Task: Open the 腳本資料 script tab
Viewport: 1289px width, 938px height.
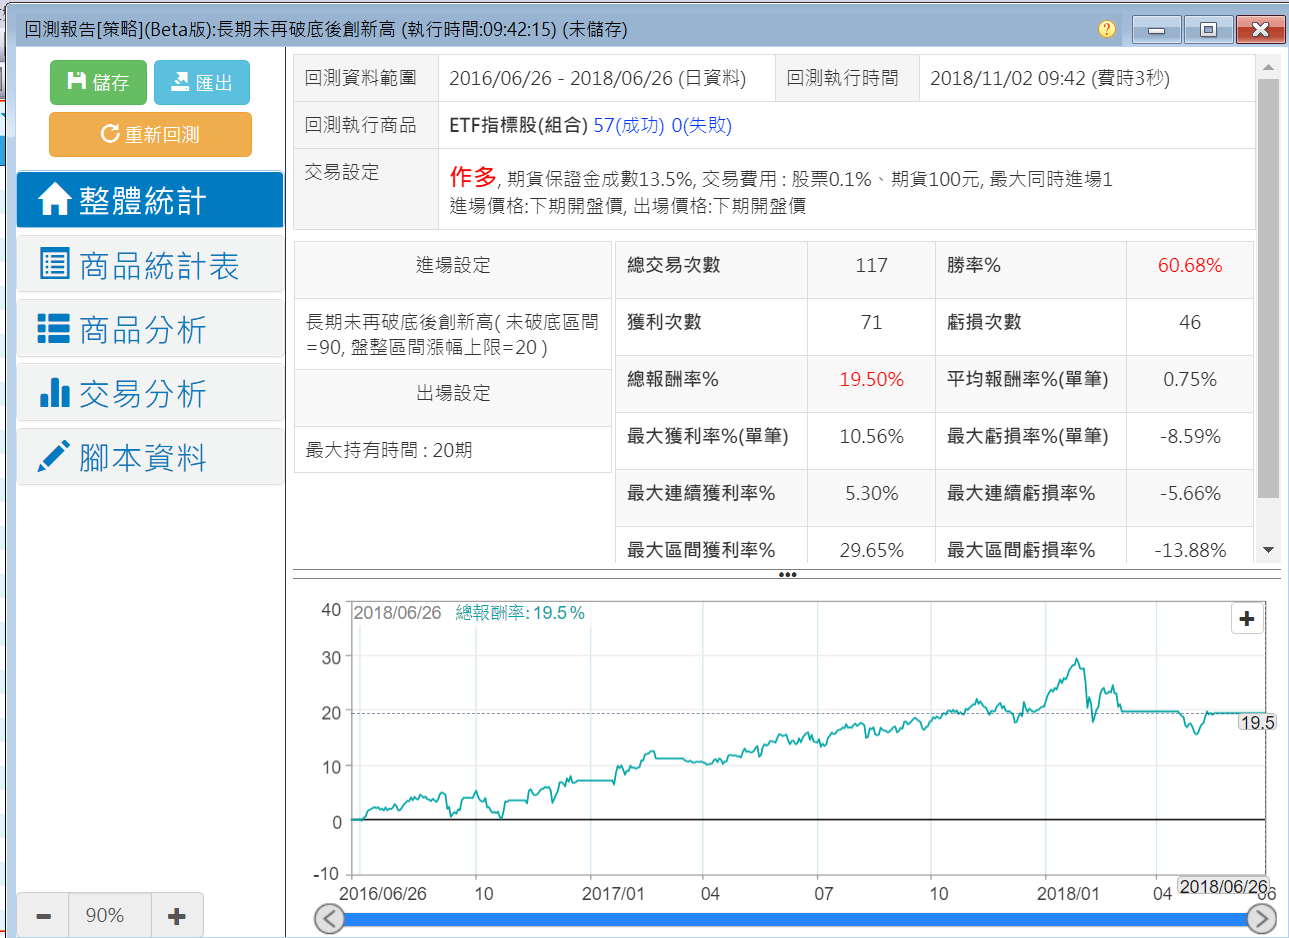Action: coord(150,457)
